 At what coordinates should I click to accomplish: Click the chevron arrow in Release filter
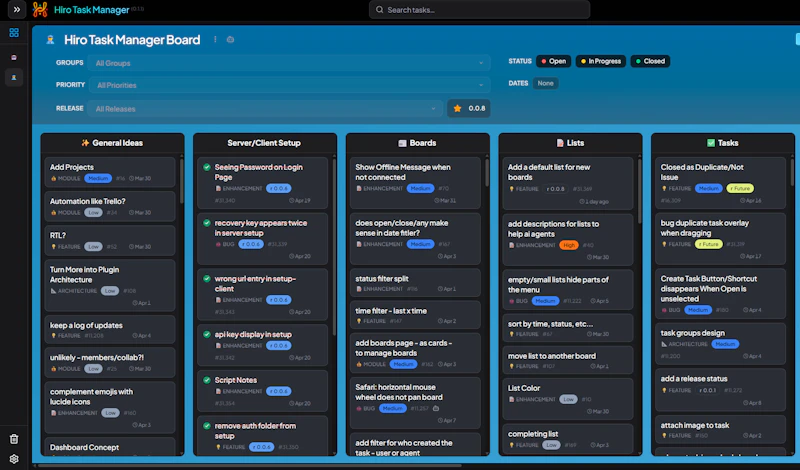click(433, 109)
